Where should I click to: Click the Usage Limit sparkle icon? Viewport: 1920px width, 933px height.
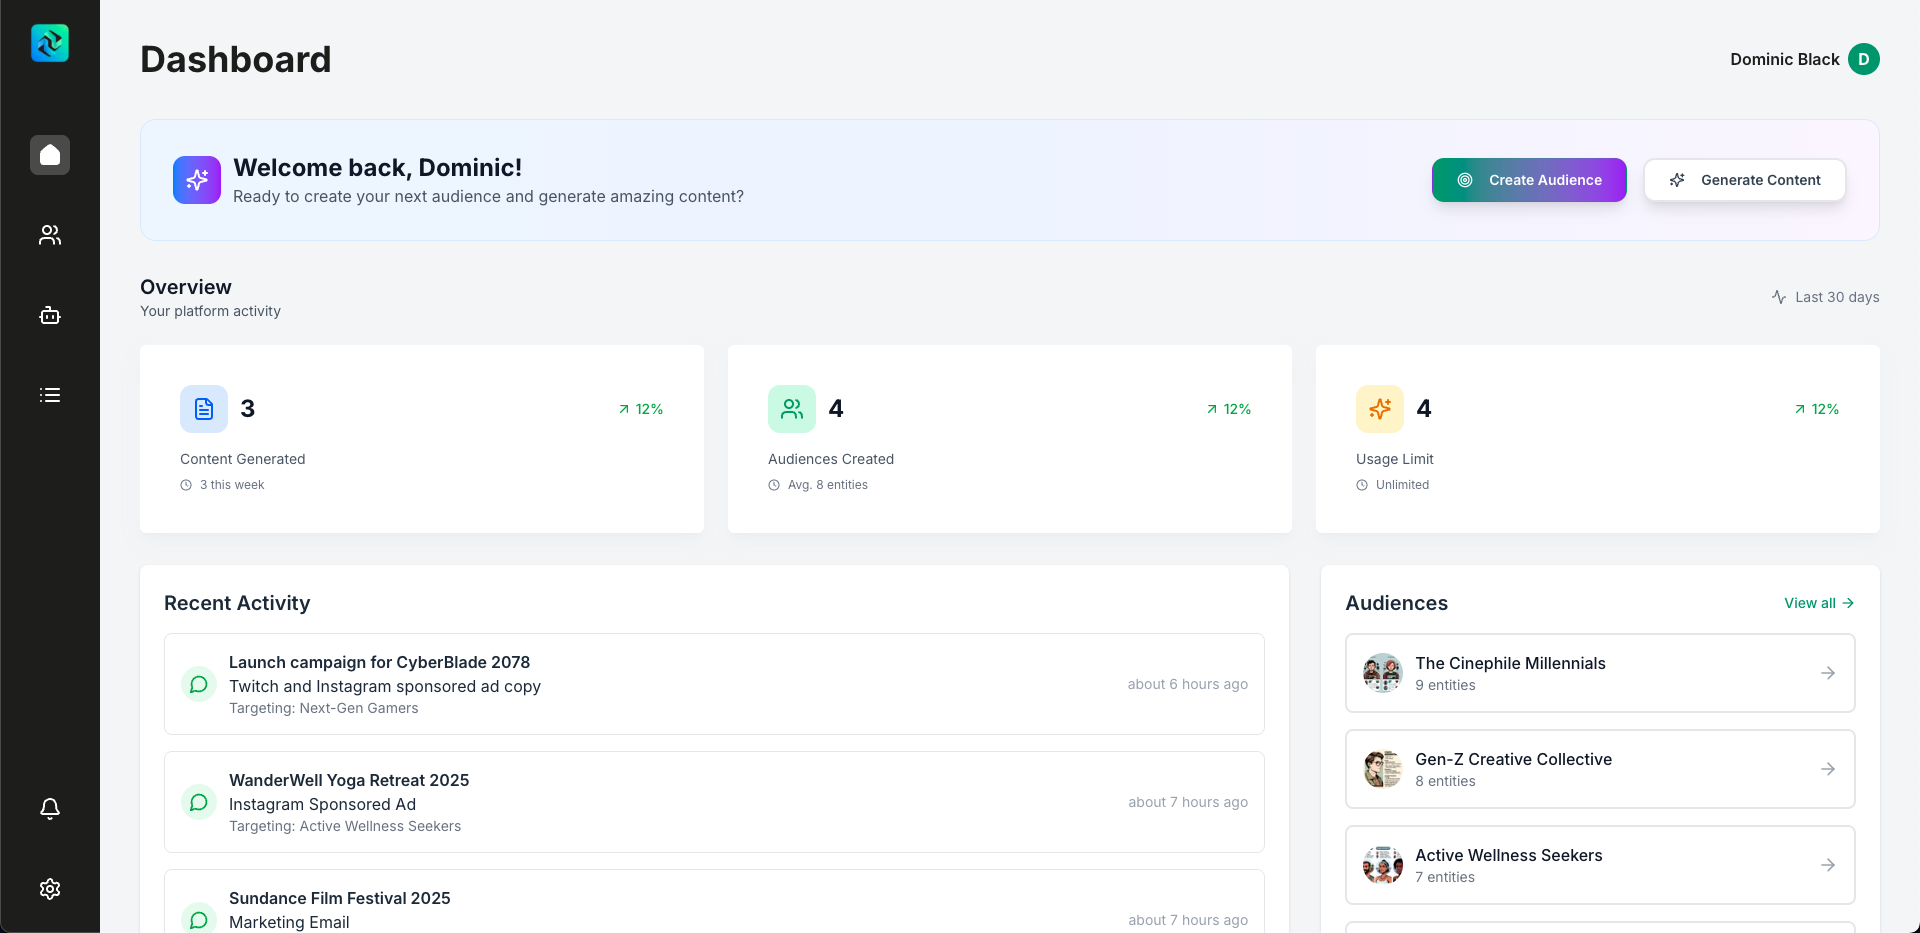pos(1379,409)
